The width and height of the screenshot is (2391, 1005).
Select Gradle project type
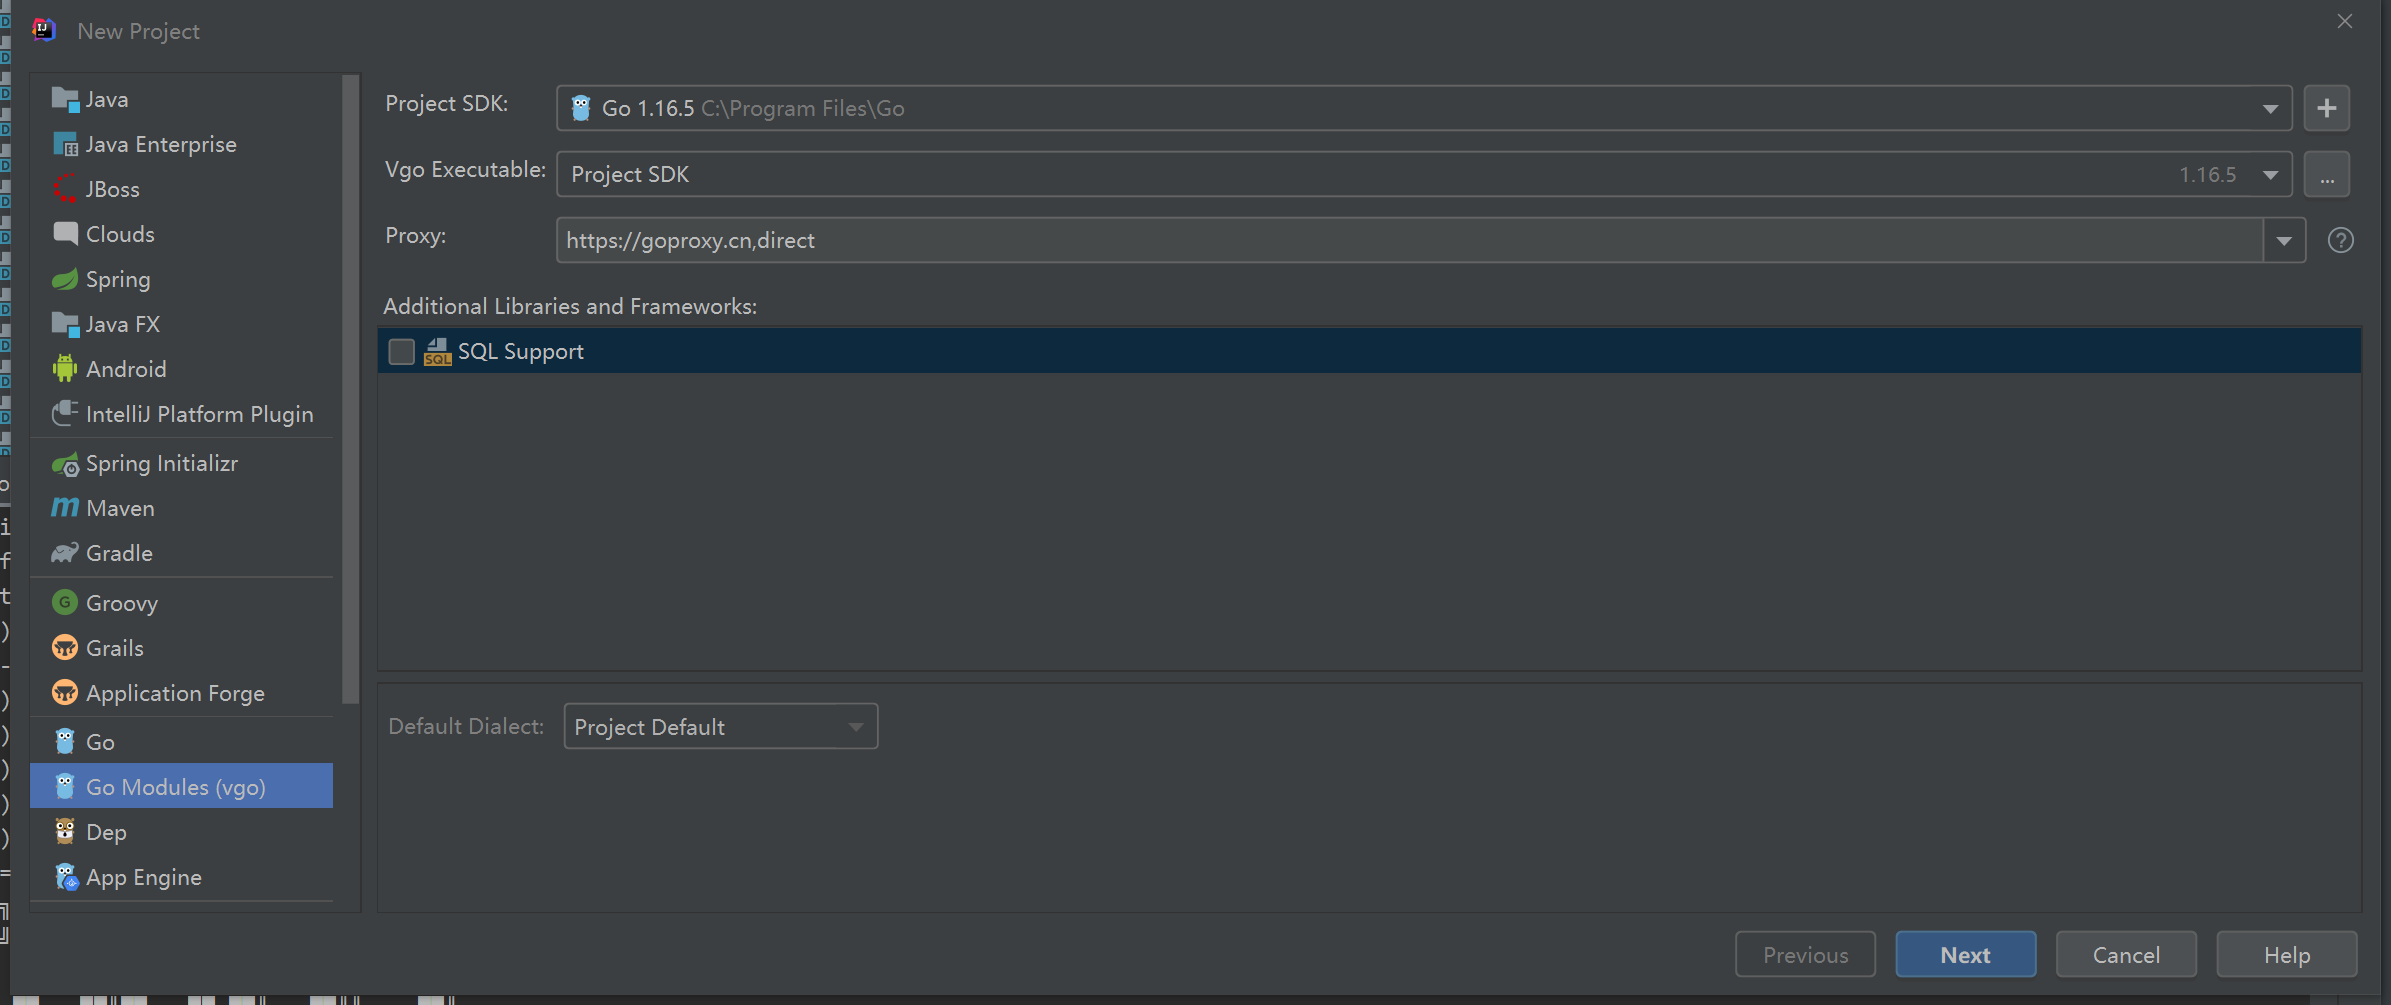pyautogui.click(x=181, y=553)
